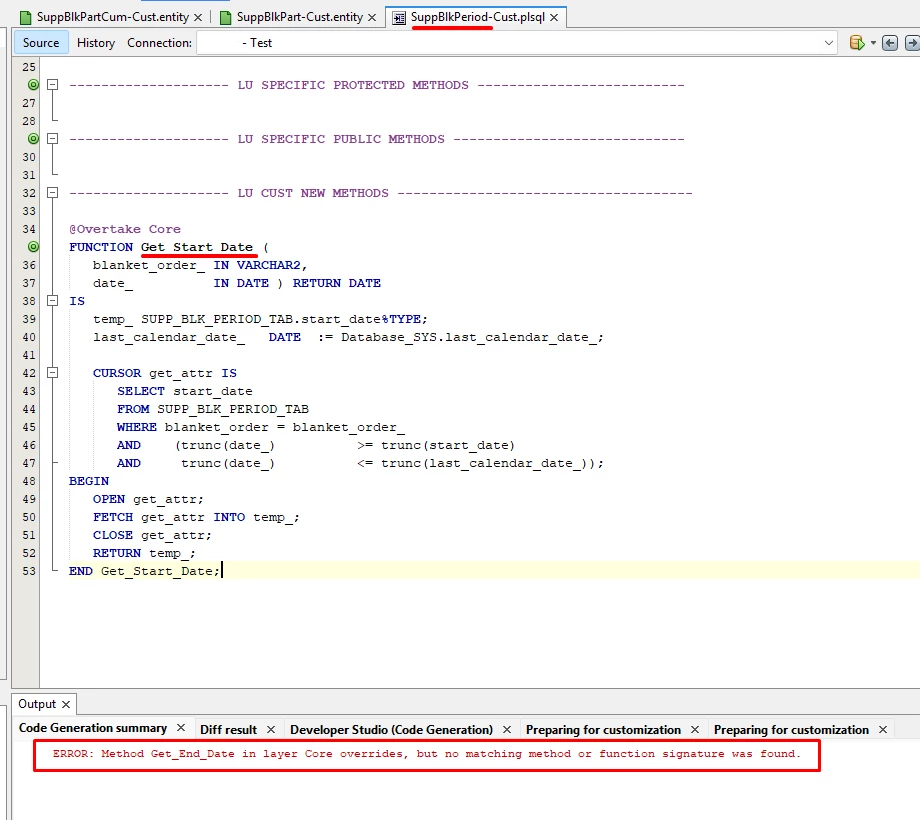This screenshot has width=920, height=820.
Task: Close SuppBlkPartCum-Cust.entity tab
Action: [198, 18]
